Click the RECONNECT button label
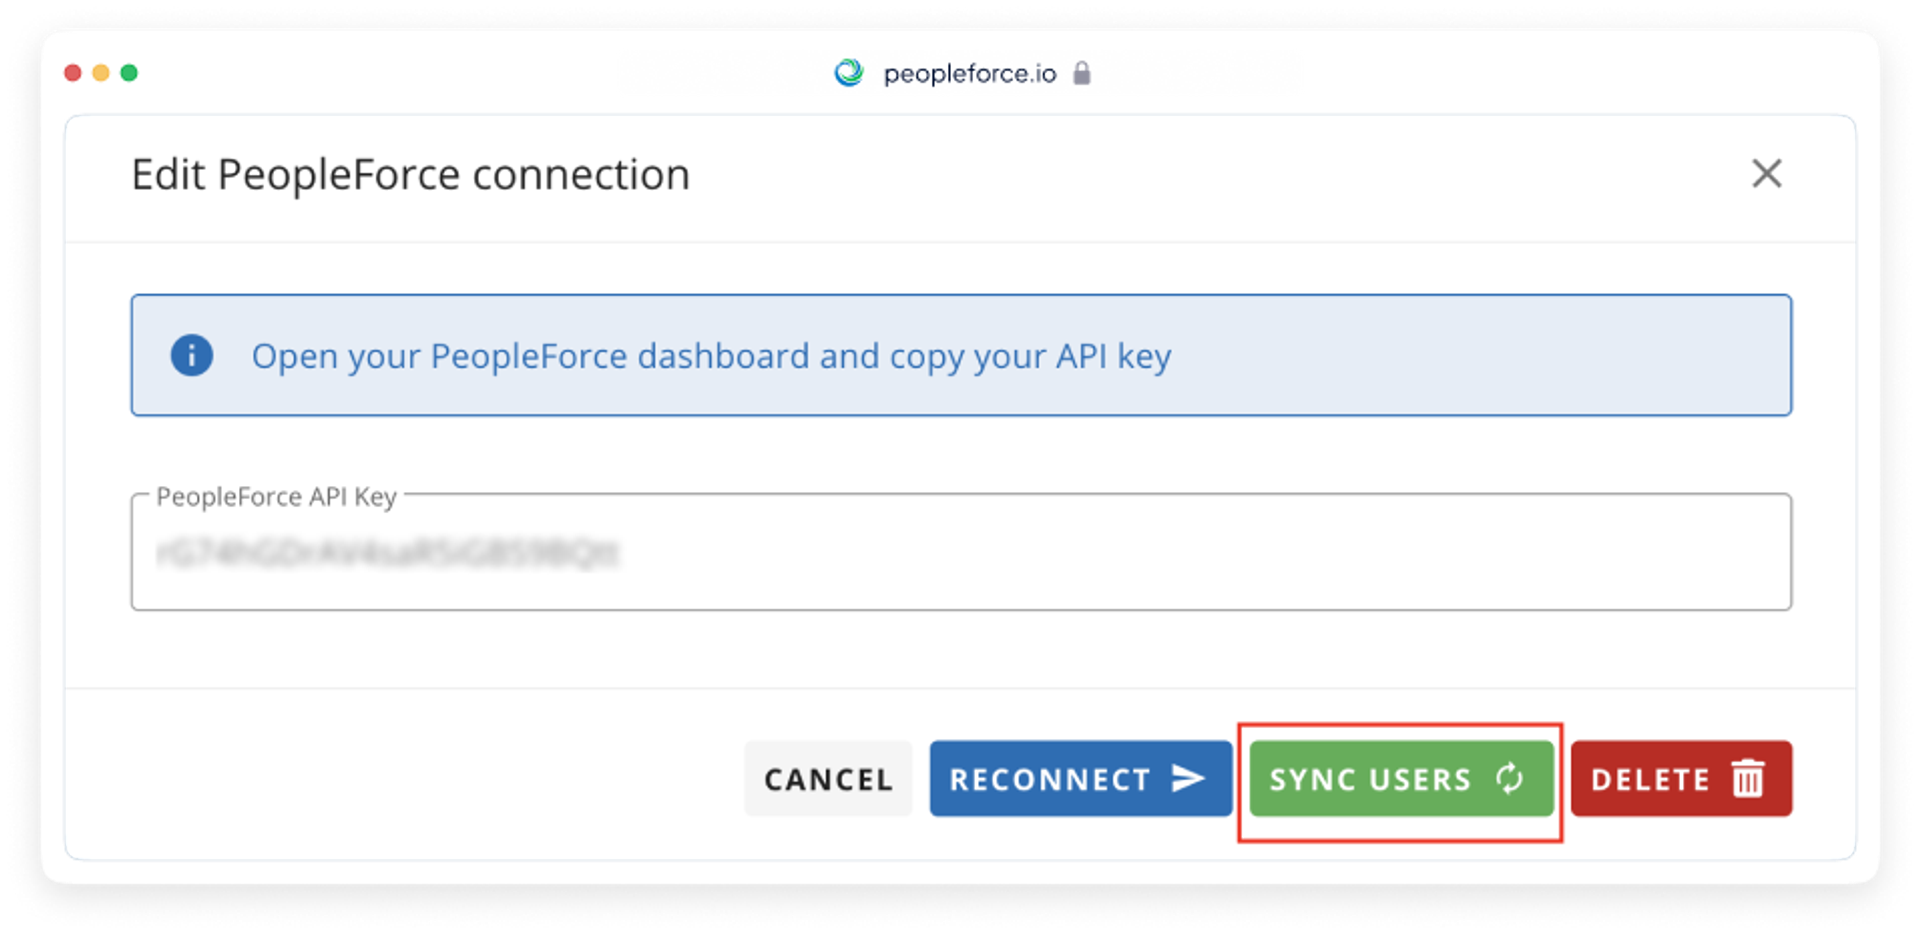Image resolution: width=1920 pixels, height=936 pixels. [x=1050, y=780]
